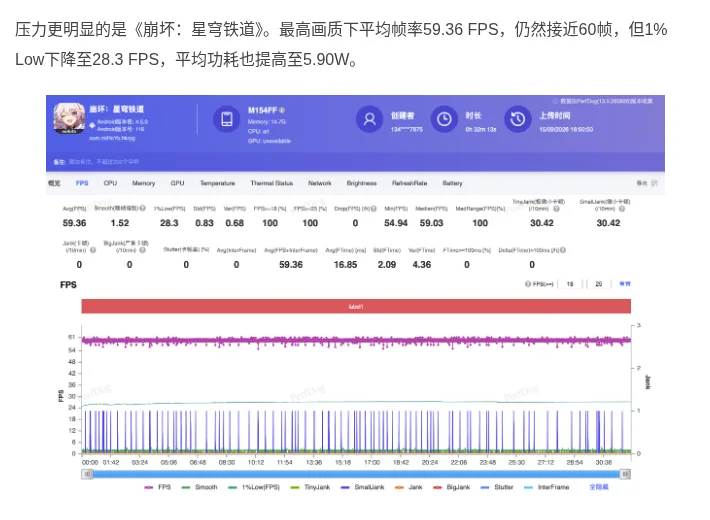This screenshot has width=710, height=520.
Task: Click the blue time range slider bar
Action: (x=356, y=474)
